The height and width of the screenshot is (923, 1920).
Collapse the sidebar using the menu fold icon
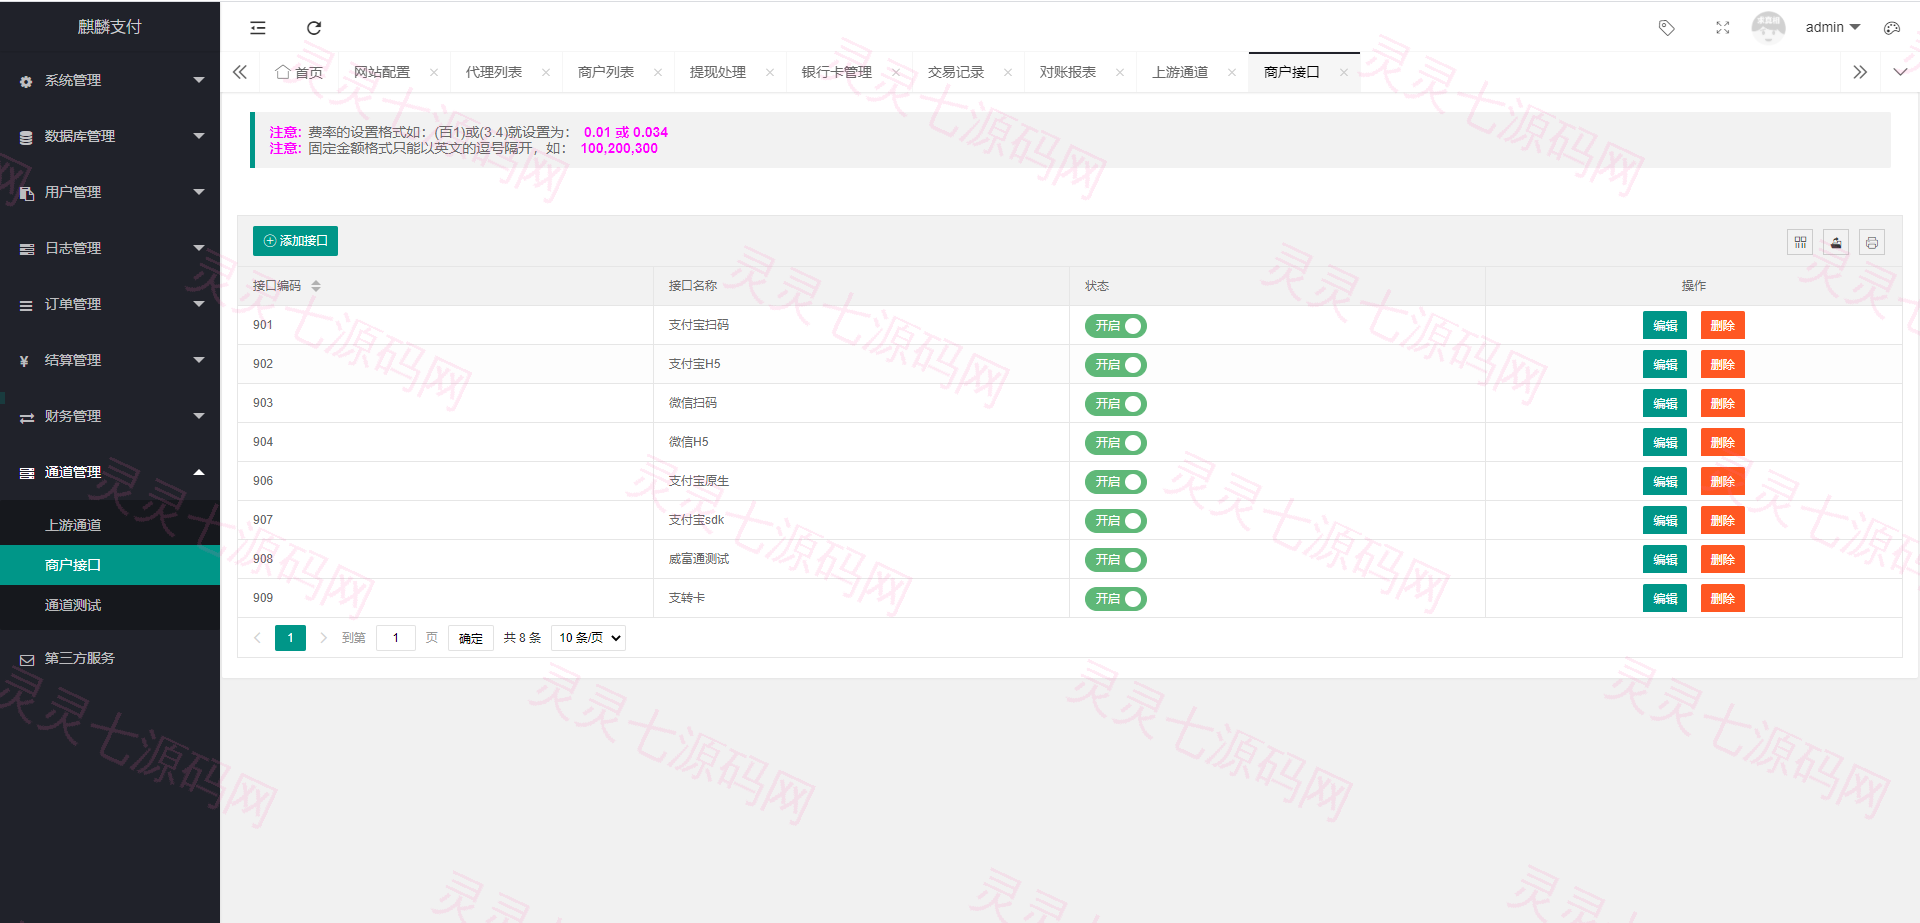(258, 28)
